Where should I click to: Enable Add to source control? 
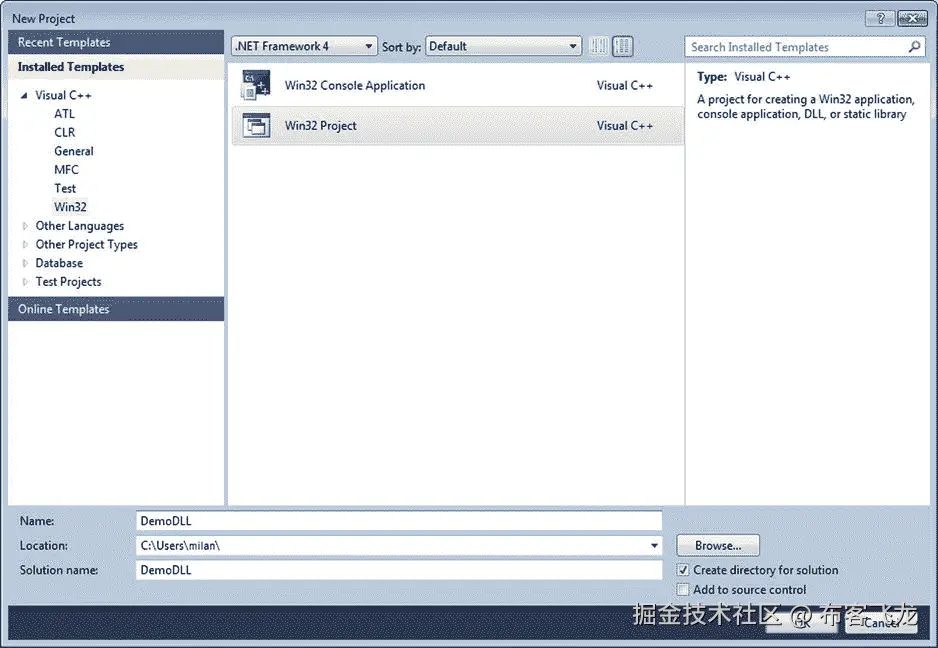pyautogui.click(x=683, y=589)
